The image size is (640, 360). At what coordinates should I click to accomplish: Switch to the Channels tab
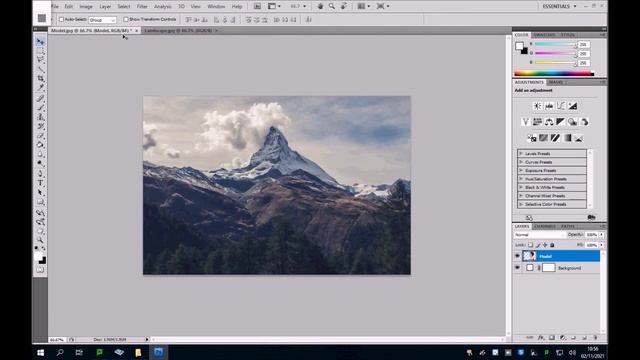click(x=545, y=226)
